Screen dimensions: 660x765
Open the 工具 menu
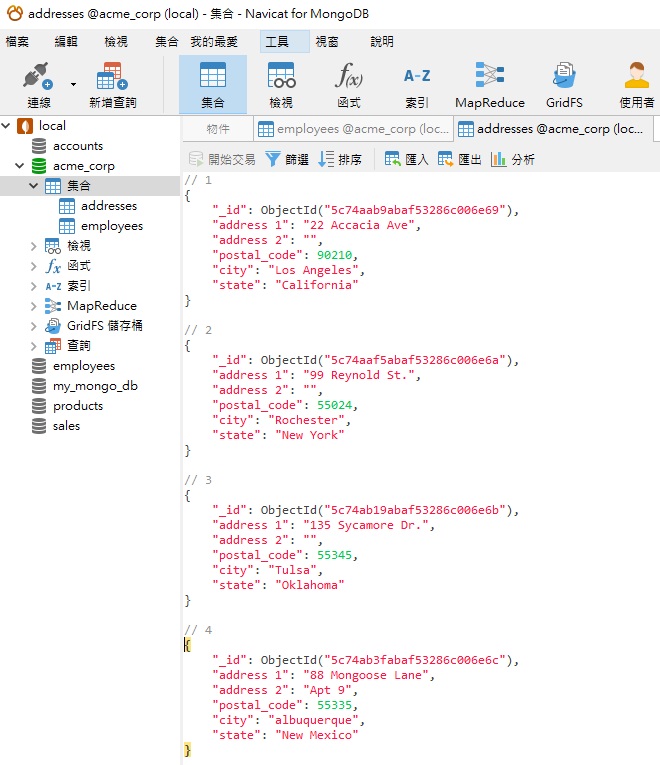tap(277, 42)
